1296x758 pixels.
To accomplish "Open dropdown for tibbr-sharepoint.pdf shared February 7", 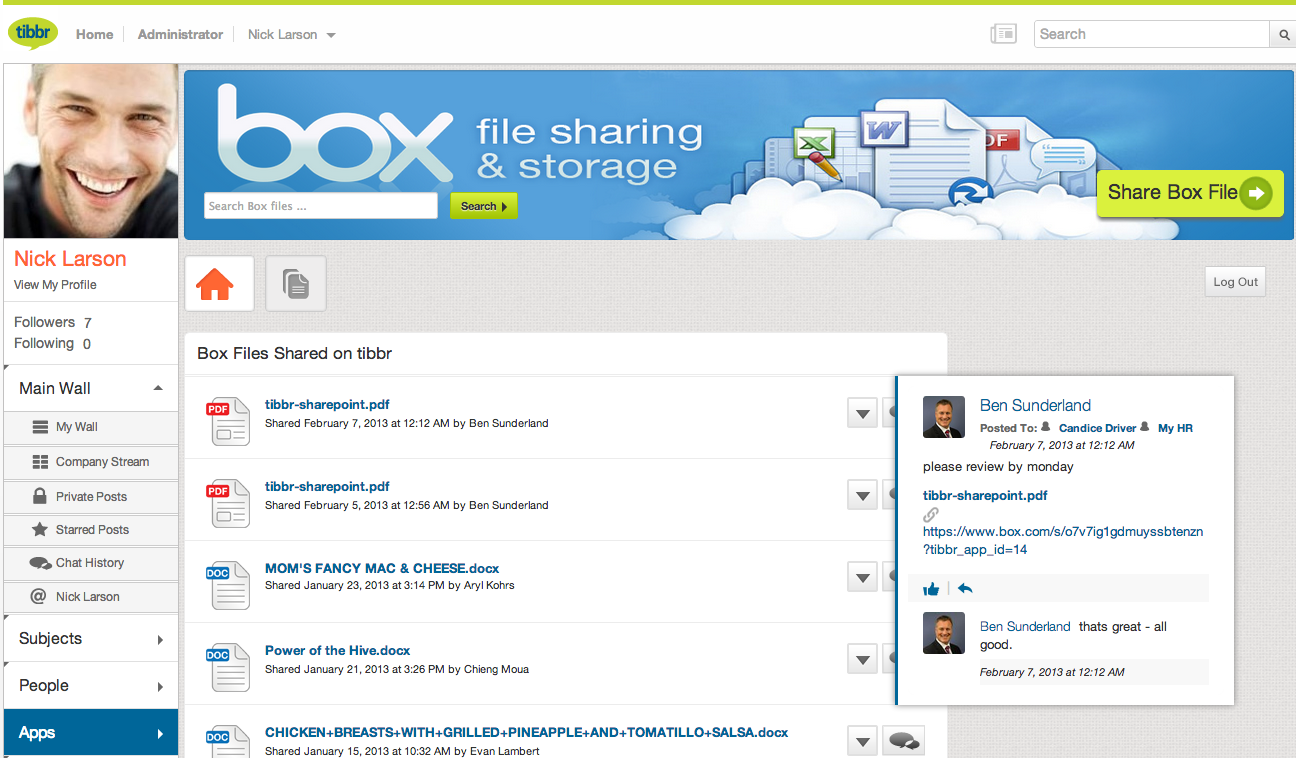I will (x=862, y=412).
